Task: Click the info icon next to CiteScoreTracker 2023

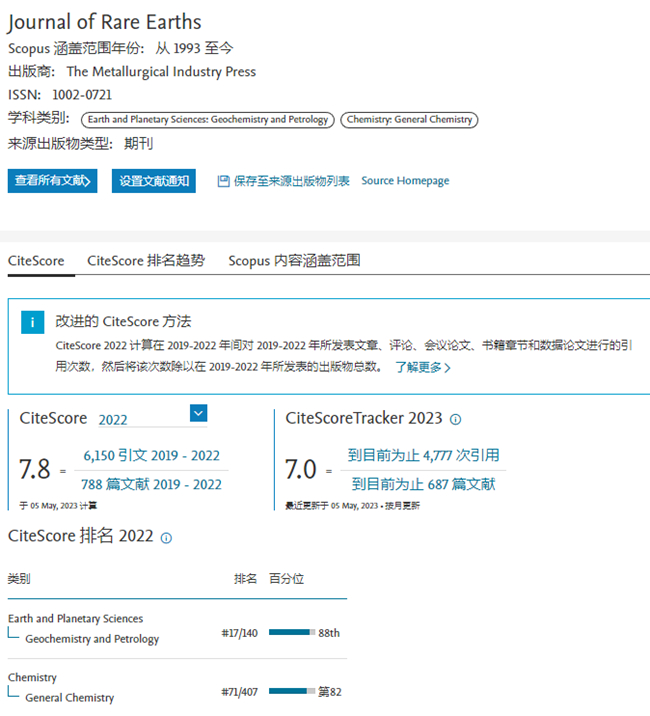Action: pyautogui.click(x=455, y=419)
